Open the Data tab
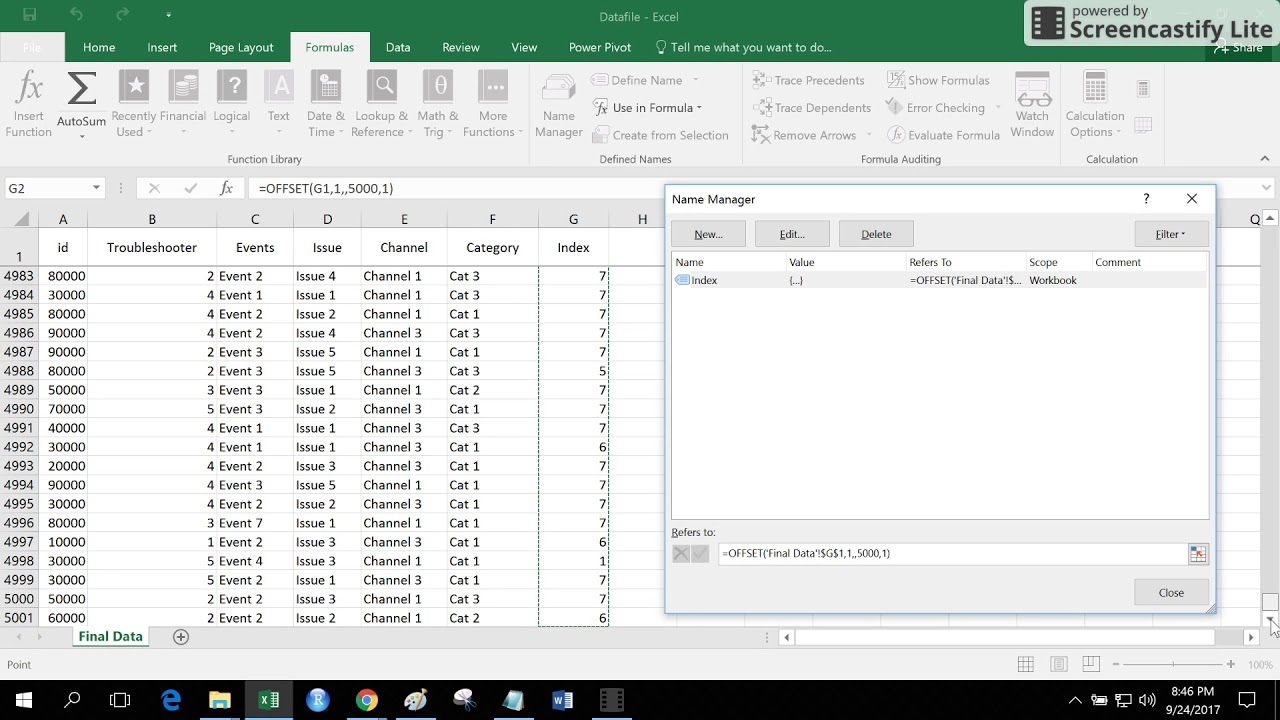This screenshot has height=720, width=1280. pos(398,47)
